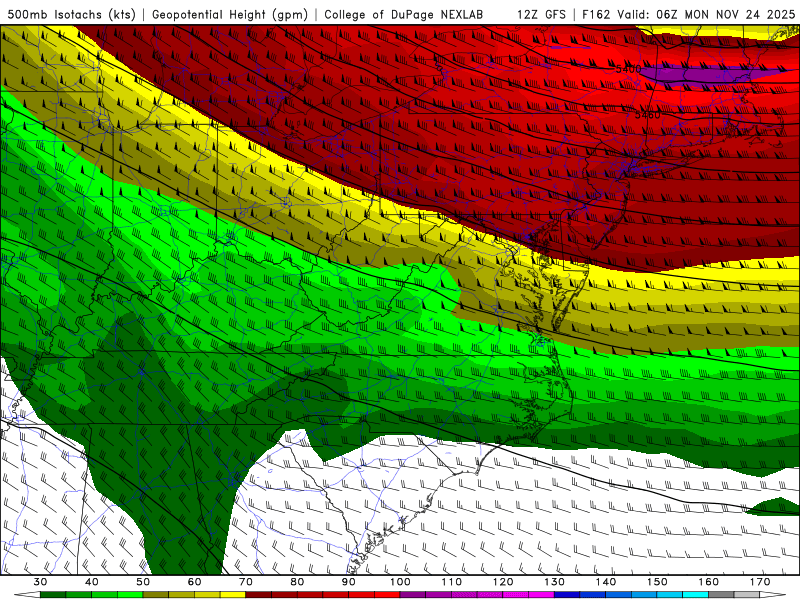The height and width of the screenshot is (600, 800).
Task: Click the "Geopotential Height (gpm)" label
Action: click(230, 14)
